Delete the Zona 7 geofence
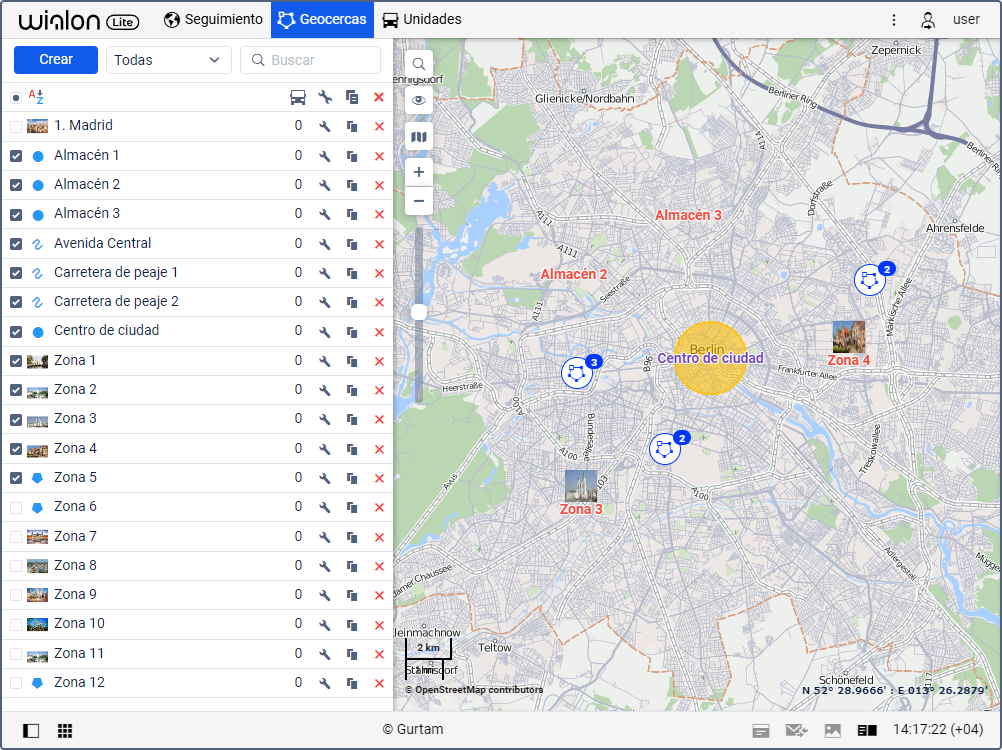The height and width of the screenshot is (750, 1002). (x=379, y=537)
